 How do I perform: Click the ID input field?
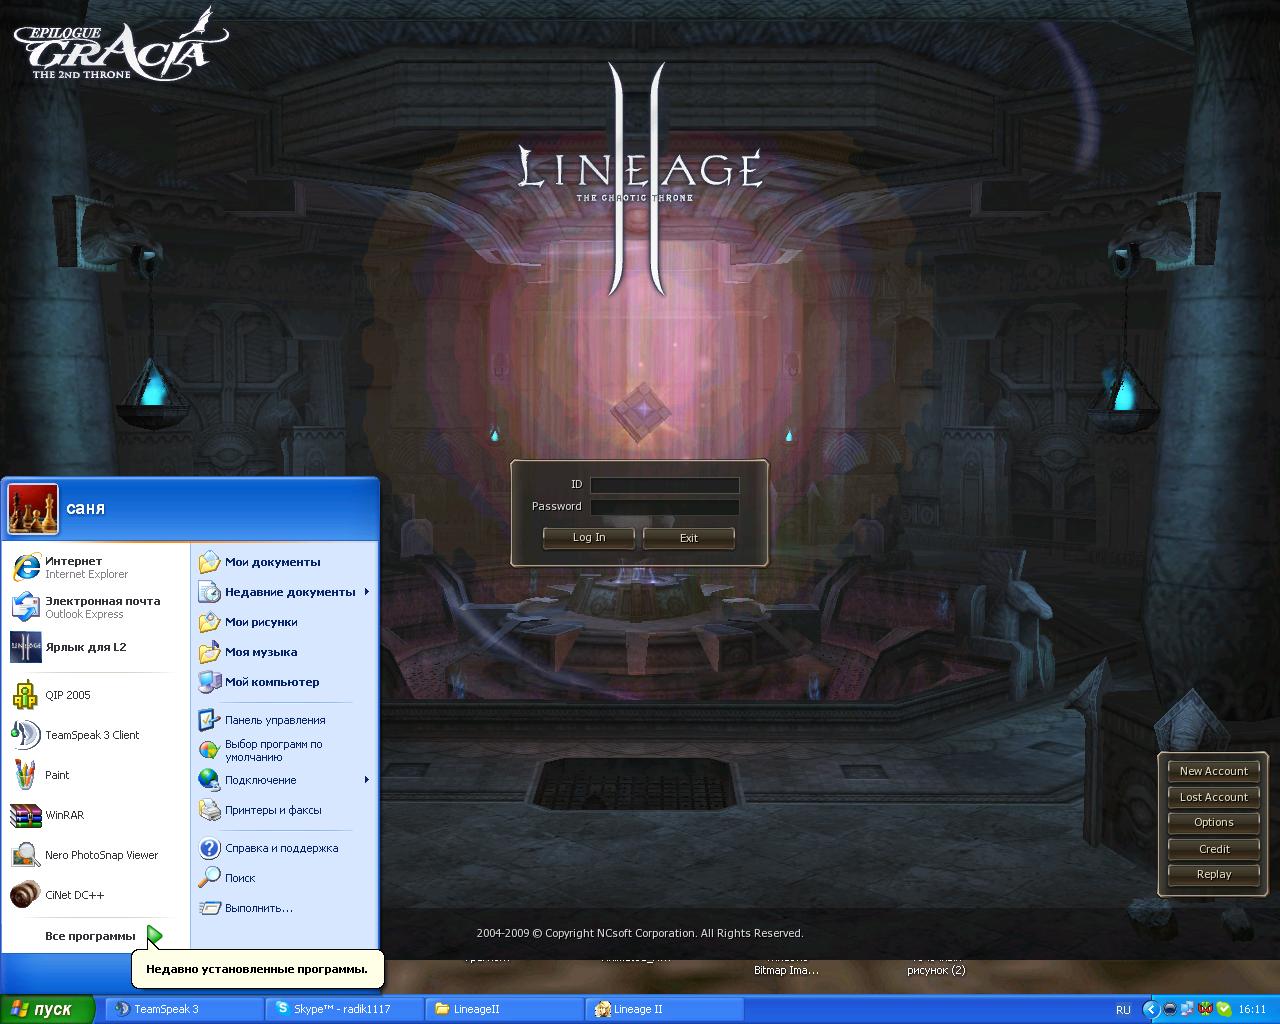click(x=664, y=485)
